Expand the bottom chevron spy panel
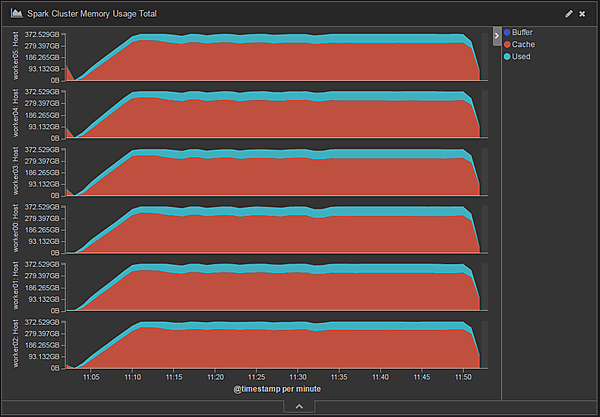The height and width of the screenshot is (417, 600). 299,406
